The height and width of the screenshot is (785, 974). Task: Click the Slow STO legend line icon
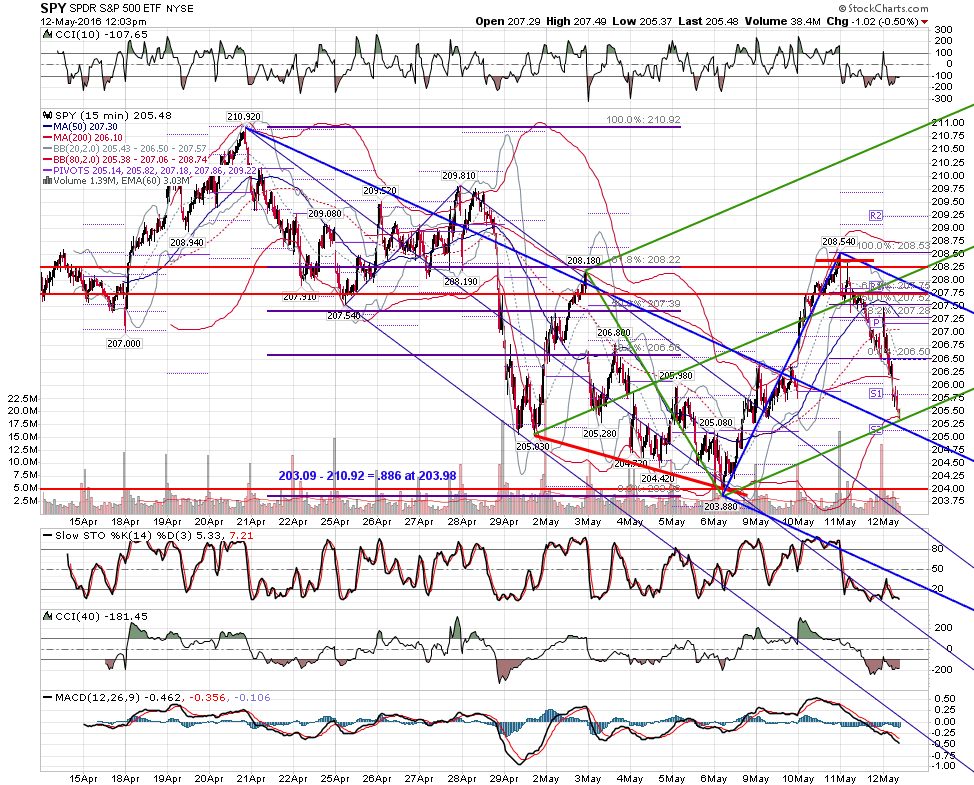pyautogui.click(x=48, y=535)
